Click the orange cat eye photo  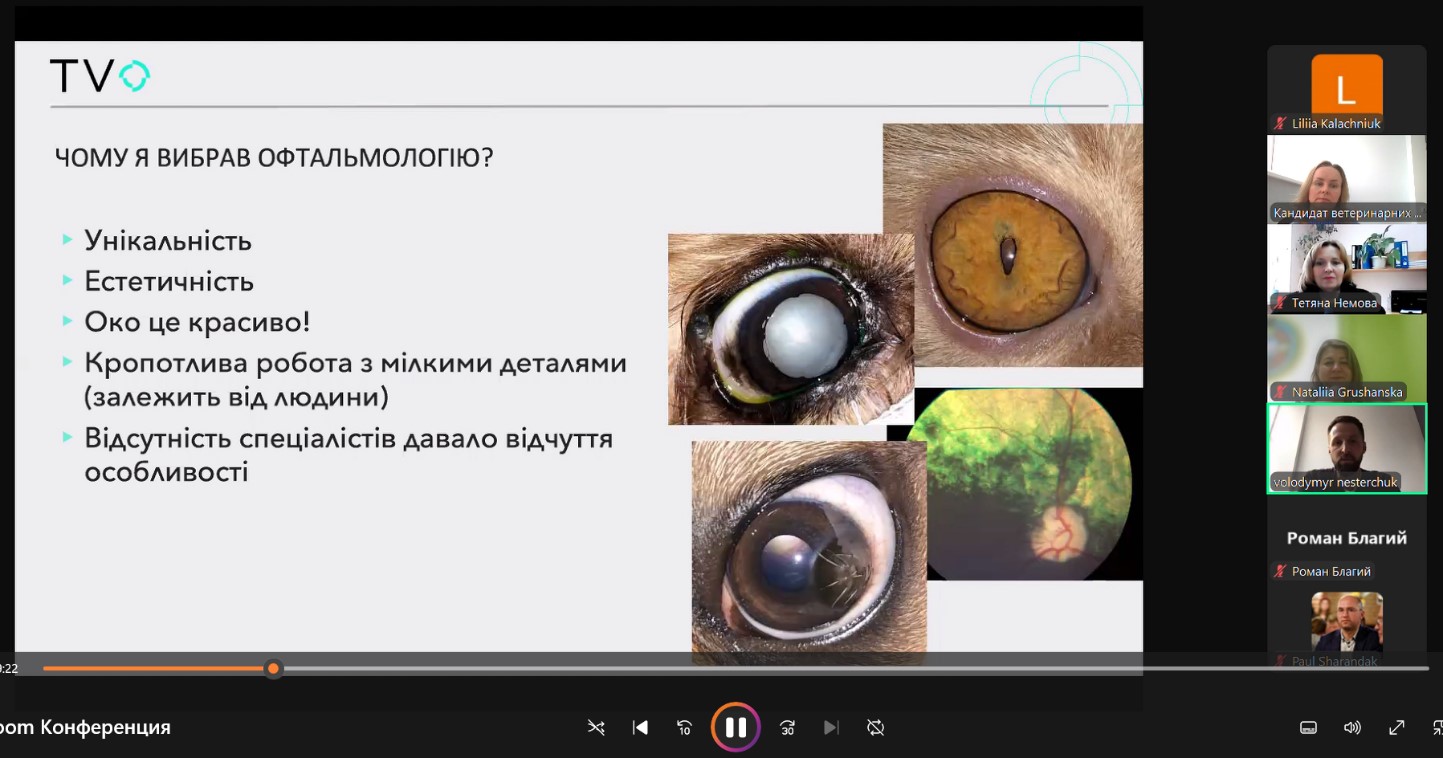tap(1013, 246)
